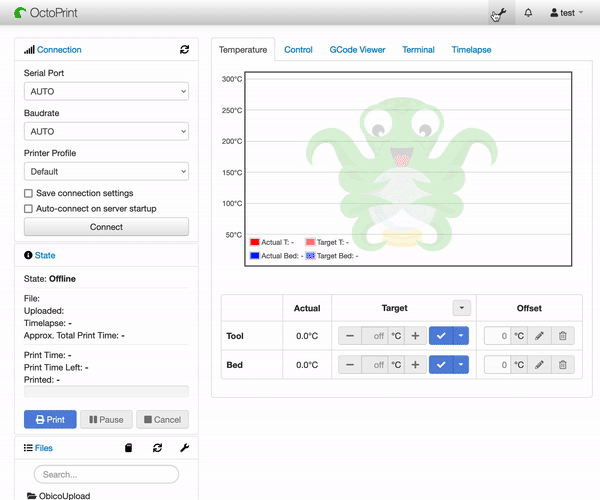This screenshot has width=600, height=500.
Task: Switch to the Terminal tab
Action: click(418, 50)
